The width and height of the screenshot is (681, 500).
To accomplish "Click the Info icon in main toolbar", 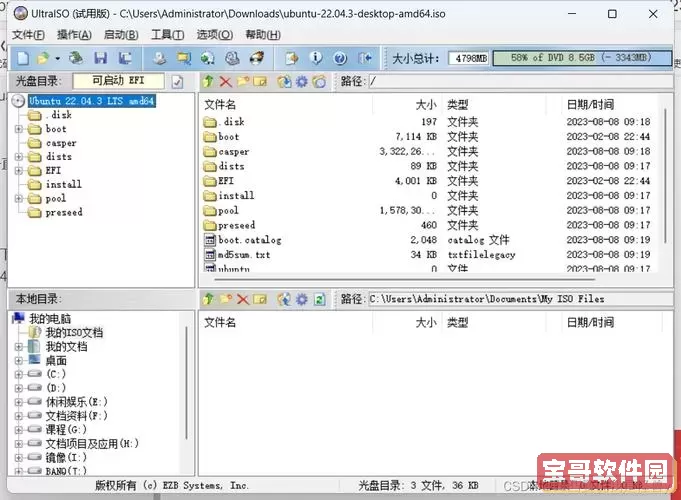I will (316, 58).
